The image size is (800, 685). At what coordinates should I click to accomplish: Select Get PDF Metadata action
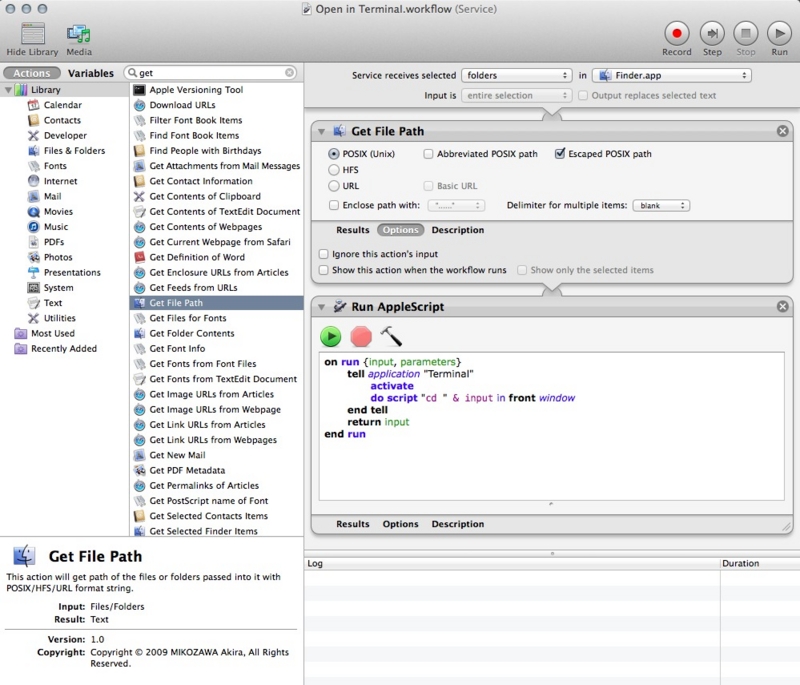217,470
